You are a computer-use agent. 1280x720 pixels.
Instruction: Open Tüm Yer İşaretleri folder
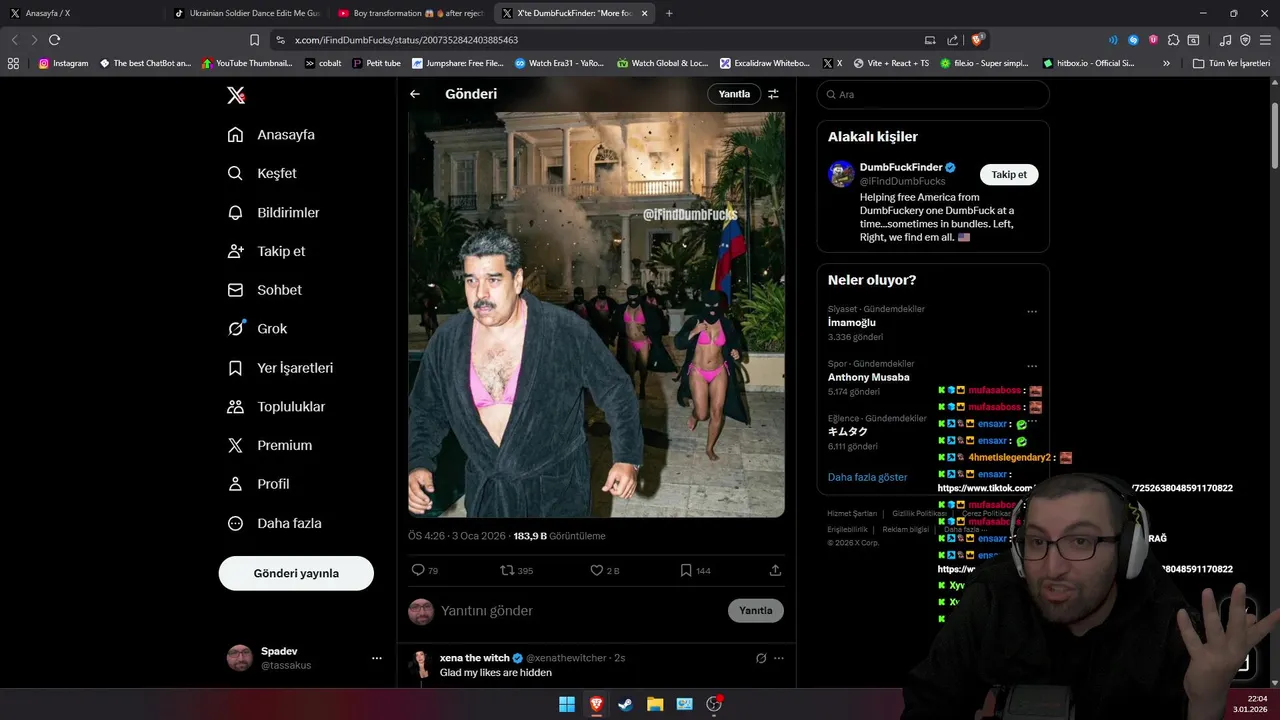click(1231, 63)
